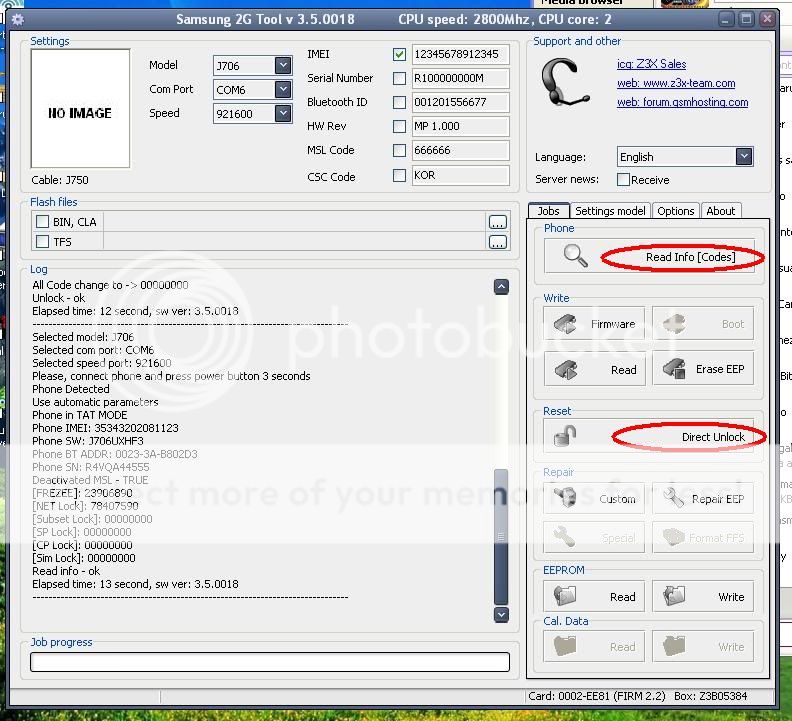792x721 pixels.
Task: Click the log scrollbar thumb
Action: (501, 537)
